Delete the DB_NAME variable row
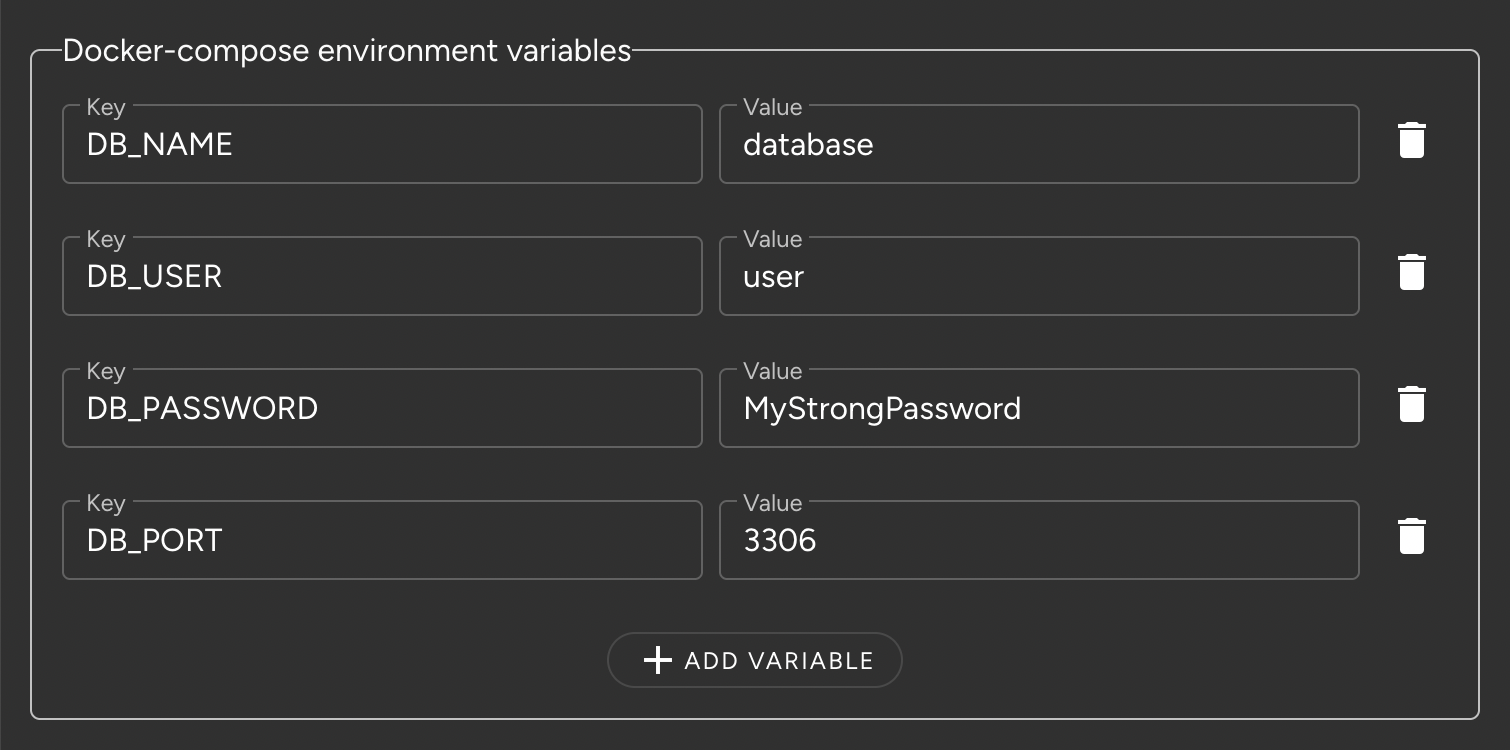 (x=1411, y=140)
